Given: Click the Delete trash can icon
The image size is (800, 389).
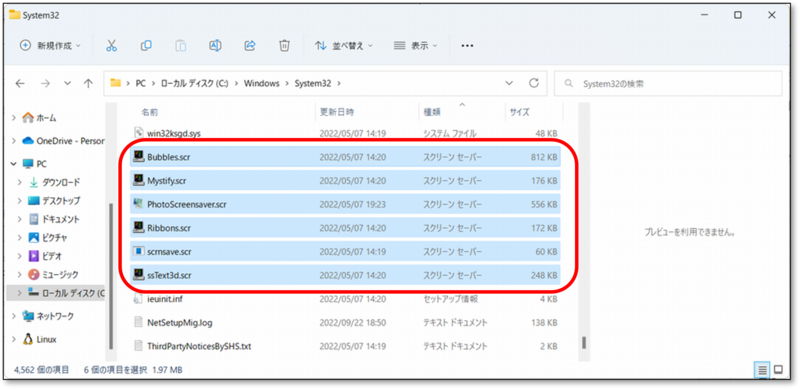Looking at the screenshot, I should 284,46.
